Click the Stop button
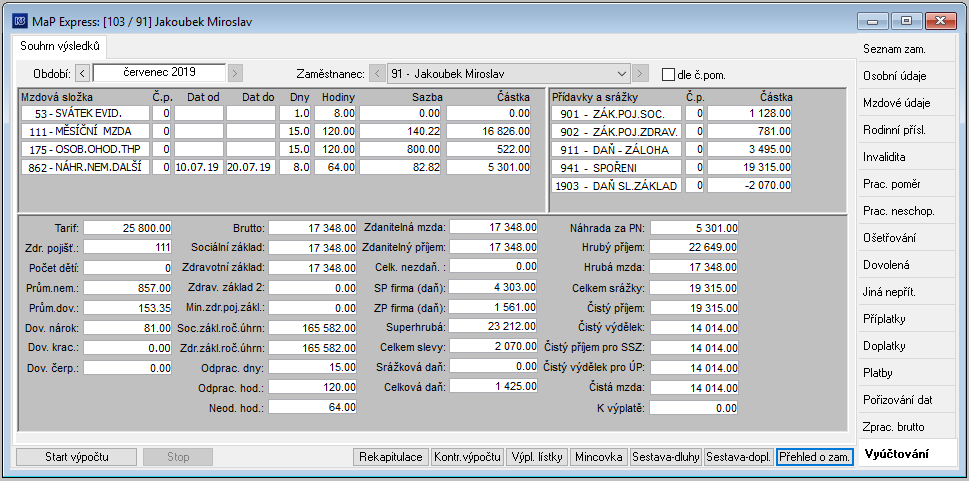This screenshot has height=481, width=969. coord(178,457)
